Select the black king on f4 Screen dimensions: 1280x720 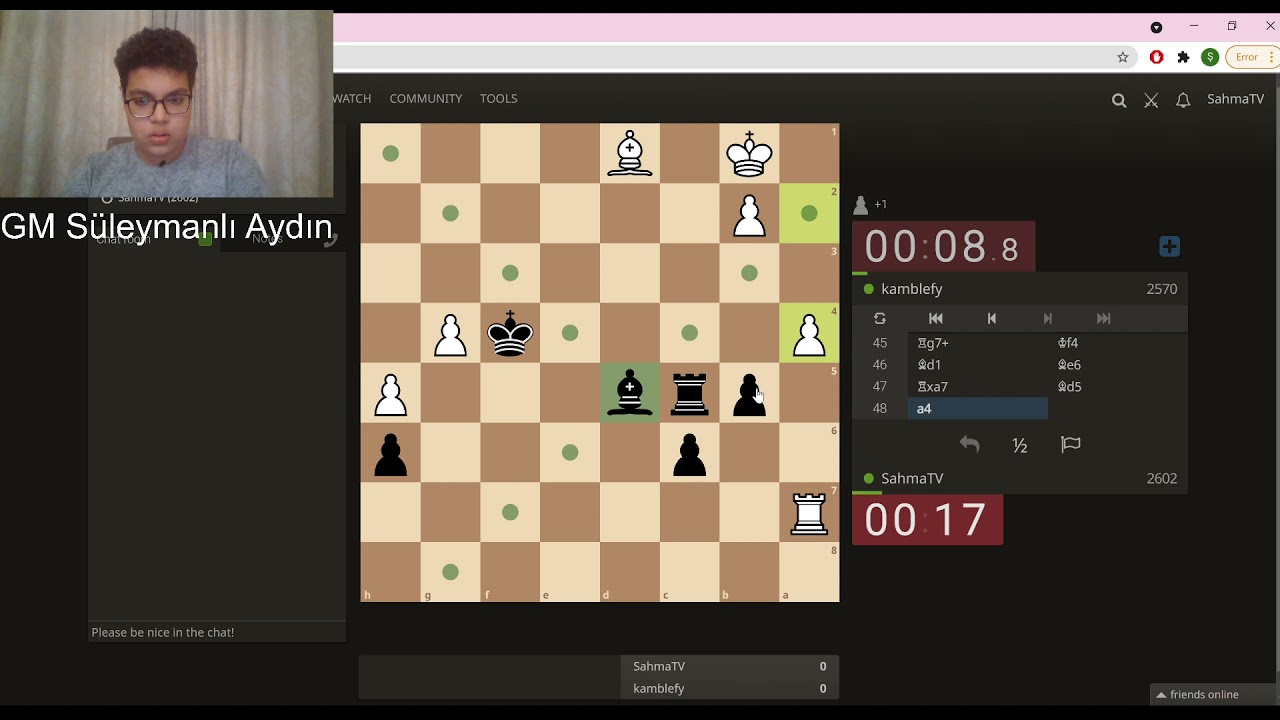point(510,333)
